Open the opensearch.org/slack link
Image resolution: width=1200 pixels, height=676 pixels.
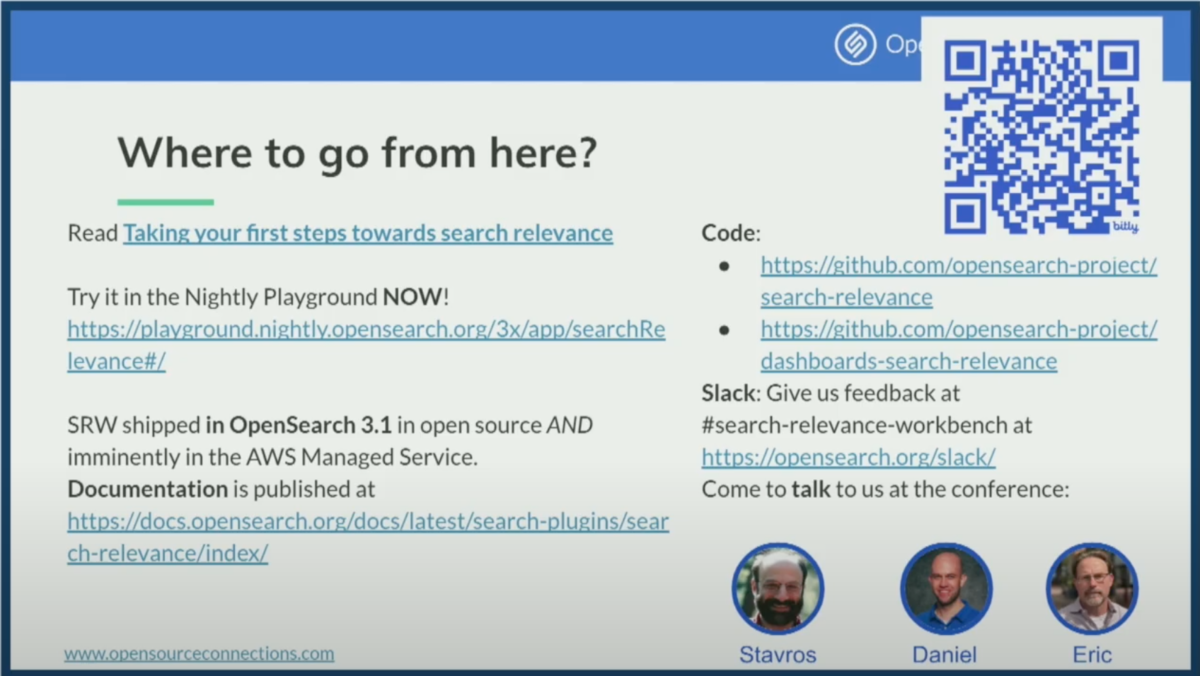coord(848,457)
